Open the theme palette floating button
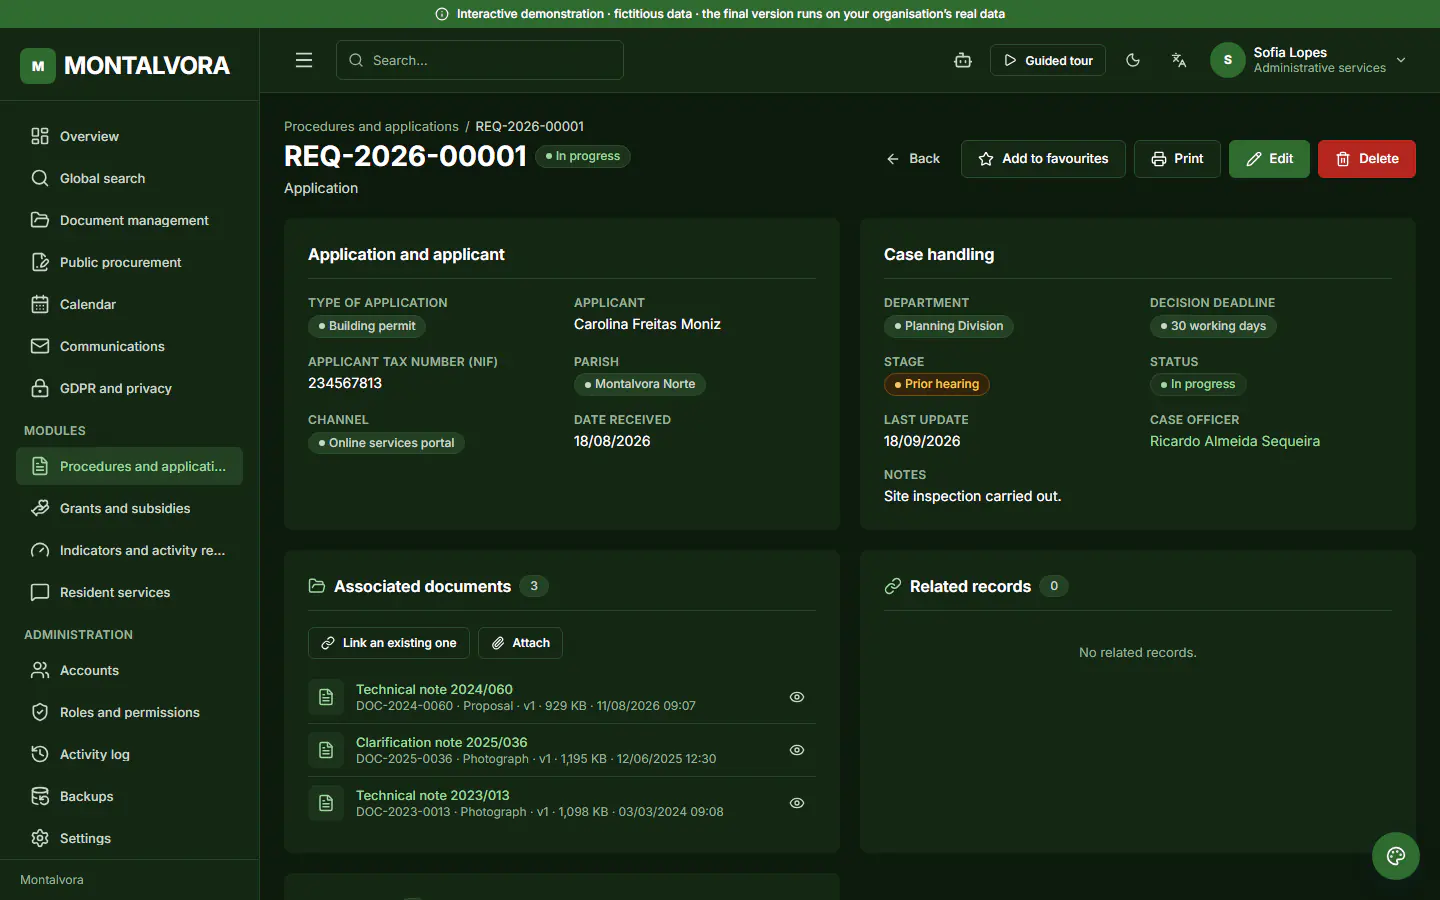Image resolution: width=1440 pixels, height=900 pixels. (1396, 856)
